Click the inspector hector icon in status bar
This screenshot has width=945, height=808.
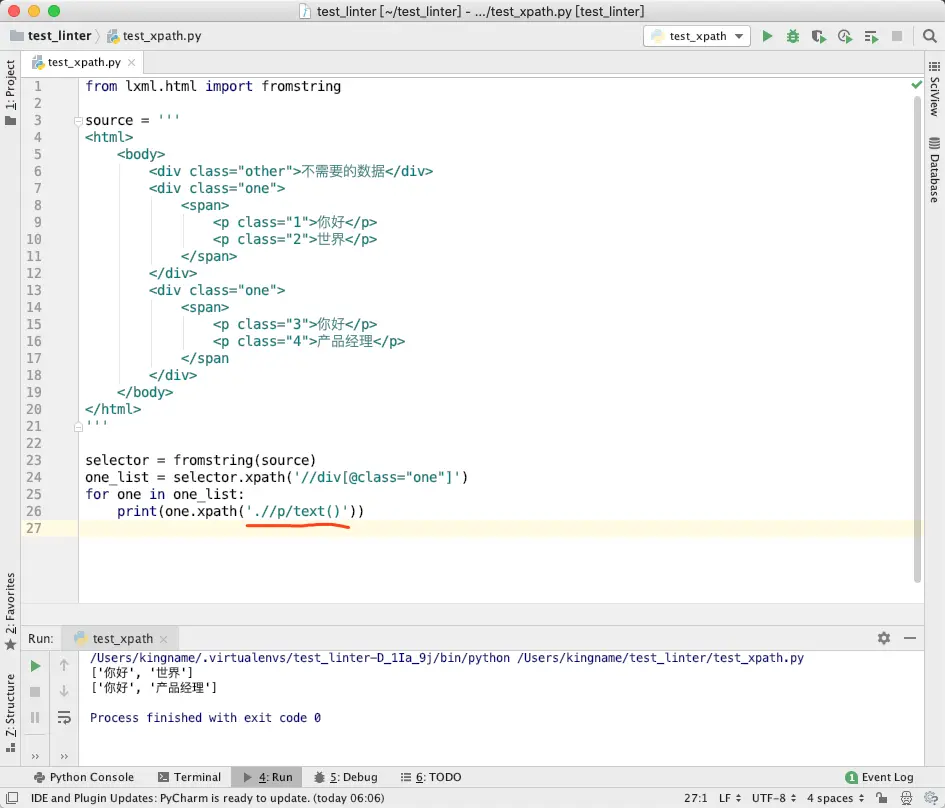pyautogui.click(x=906, y=798)
